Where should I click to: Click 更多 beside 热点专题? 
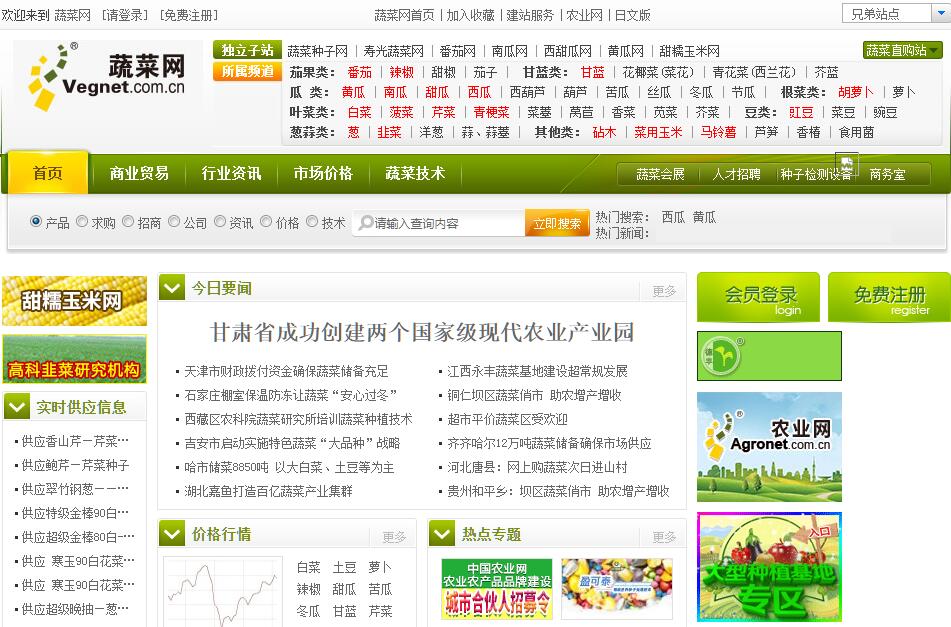[664, 537]
